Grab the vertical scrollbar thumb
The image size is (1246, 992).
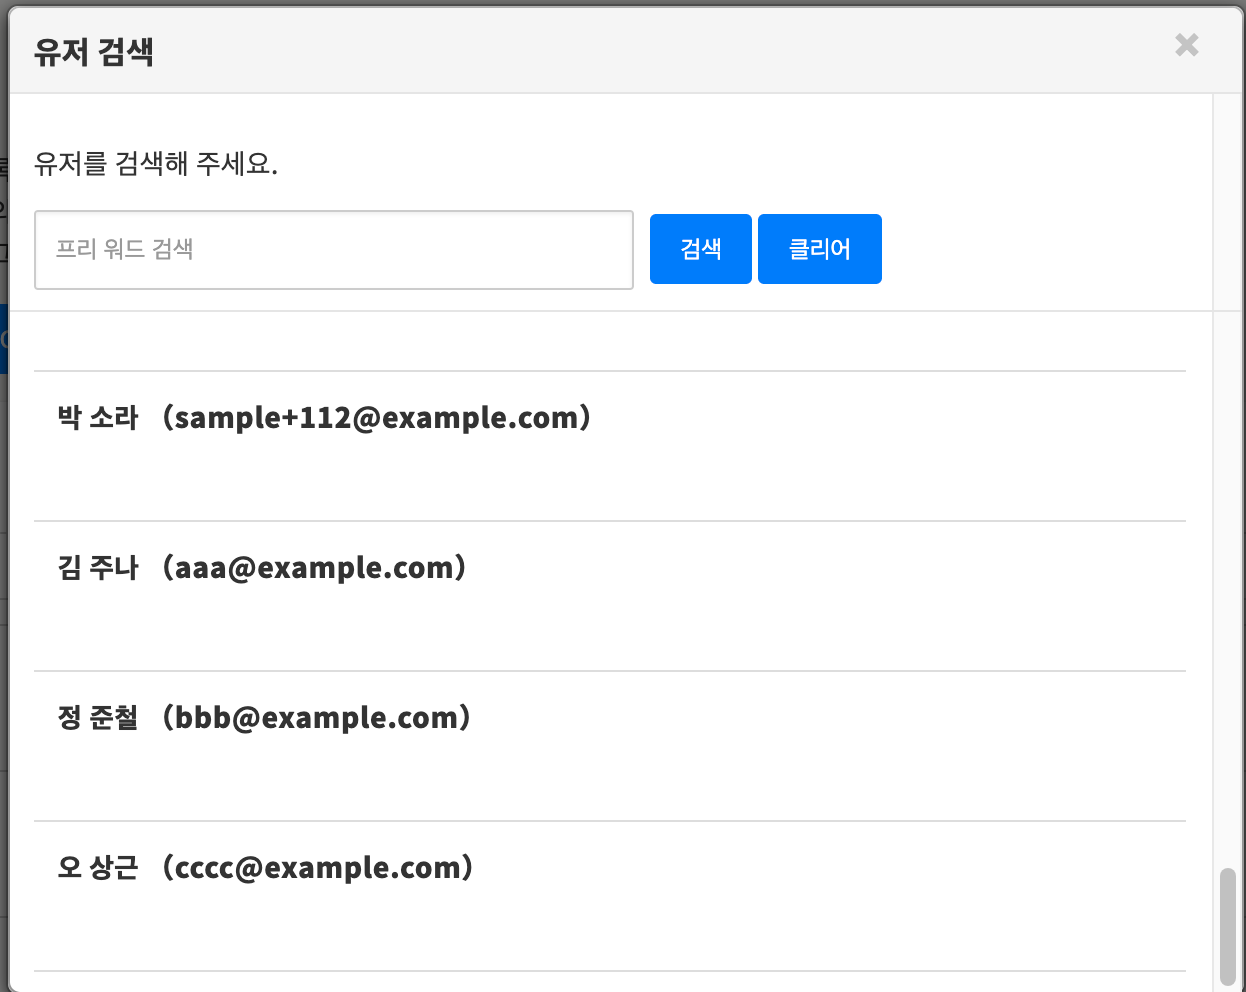point(1227,926)
